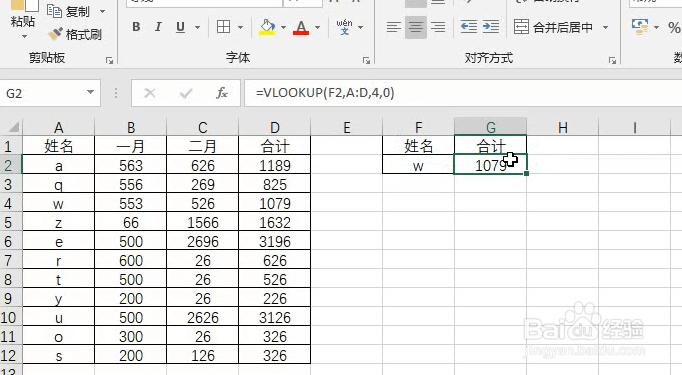Select cell A1 姓名 header
This screenshot has width=682, height=375.
click(x=59, y=146)
